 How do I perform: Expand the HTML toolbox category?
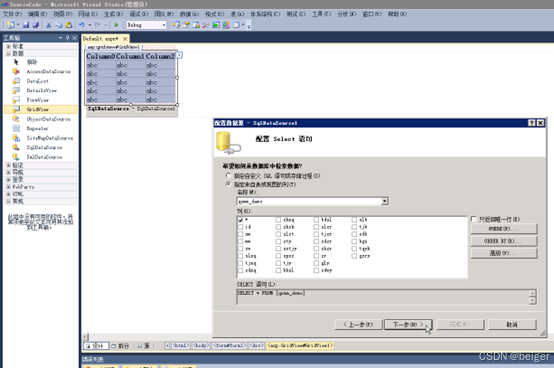tap(8, 194)
